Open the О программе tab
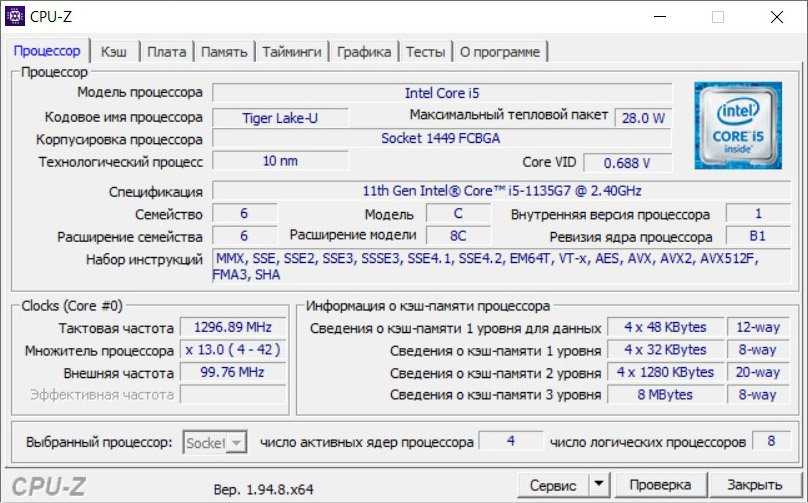The height and width of the screenshot is (503, 808). pos(500,52)
